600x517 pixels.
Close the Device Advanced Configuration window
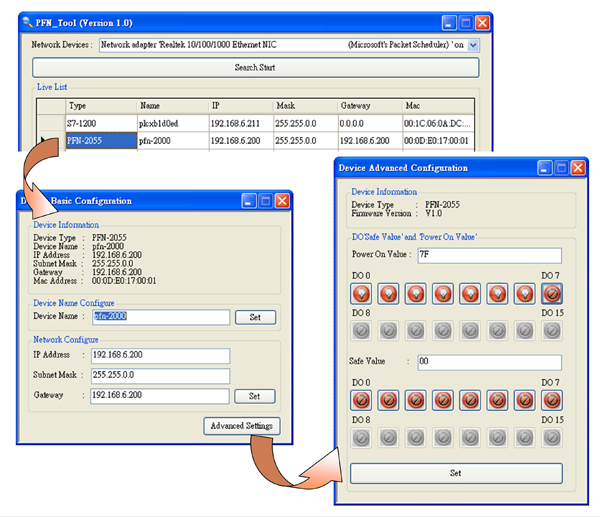click(x=578, y=168)
